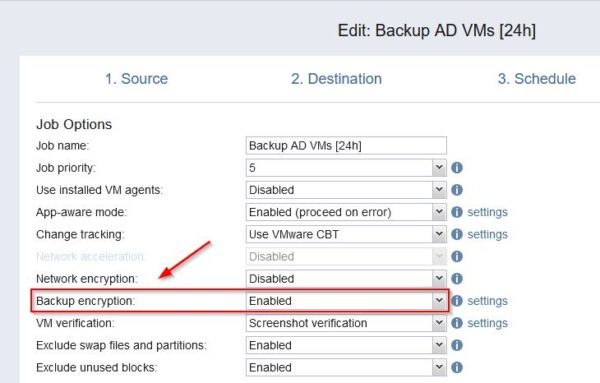This screenshot has height=383, width=600.
Task: Click info icon beside Job priority
Action: (x=457, y=168)
